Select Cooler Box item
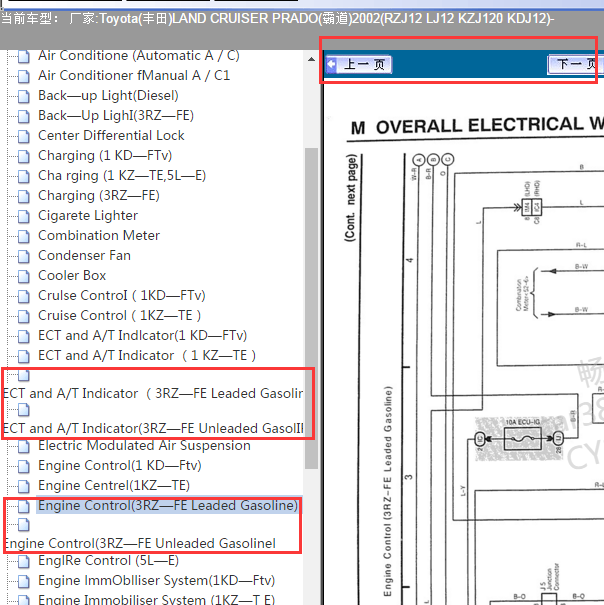This screenshot has height=605, width=604. click(x=72, y=276)
